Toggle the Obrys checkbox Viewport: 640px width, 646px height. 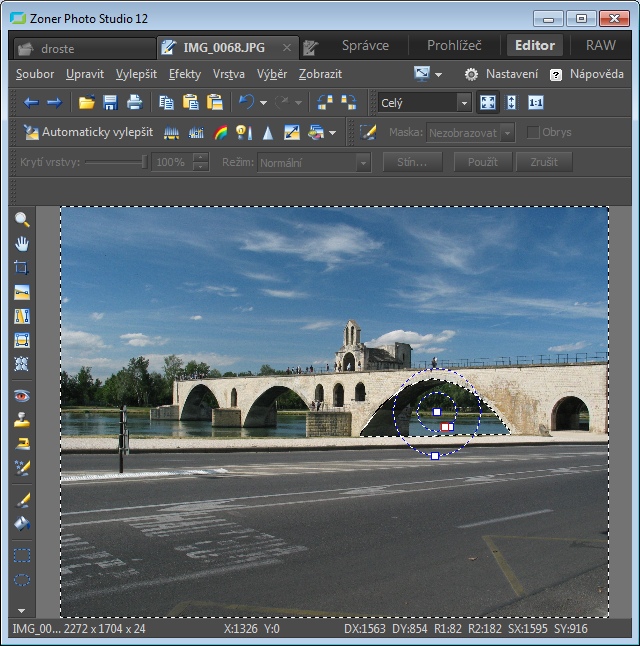pyautogui.click(x=533, y=133)
